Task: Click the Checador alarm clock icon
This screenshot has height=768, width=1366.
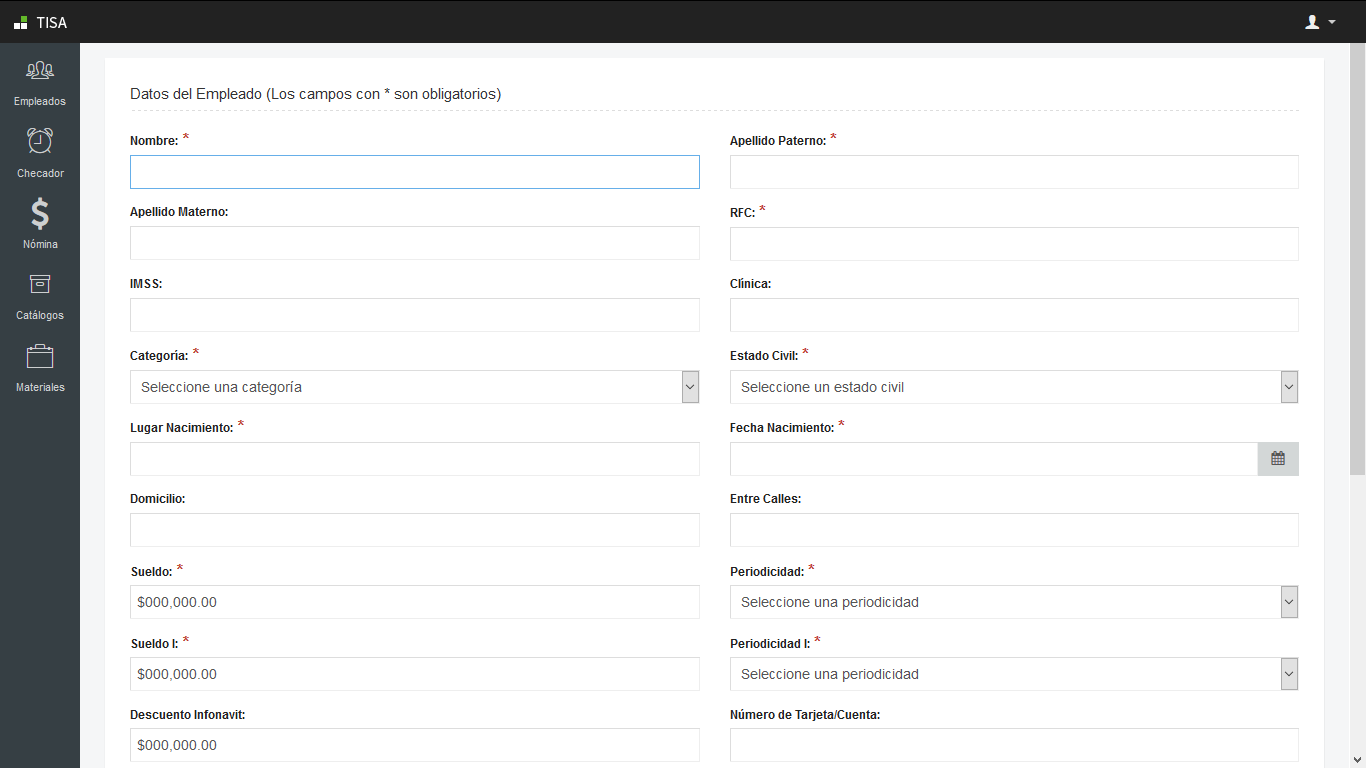Action: tap(40, 141)
